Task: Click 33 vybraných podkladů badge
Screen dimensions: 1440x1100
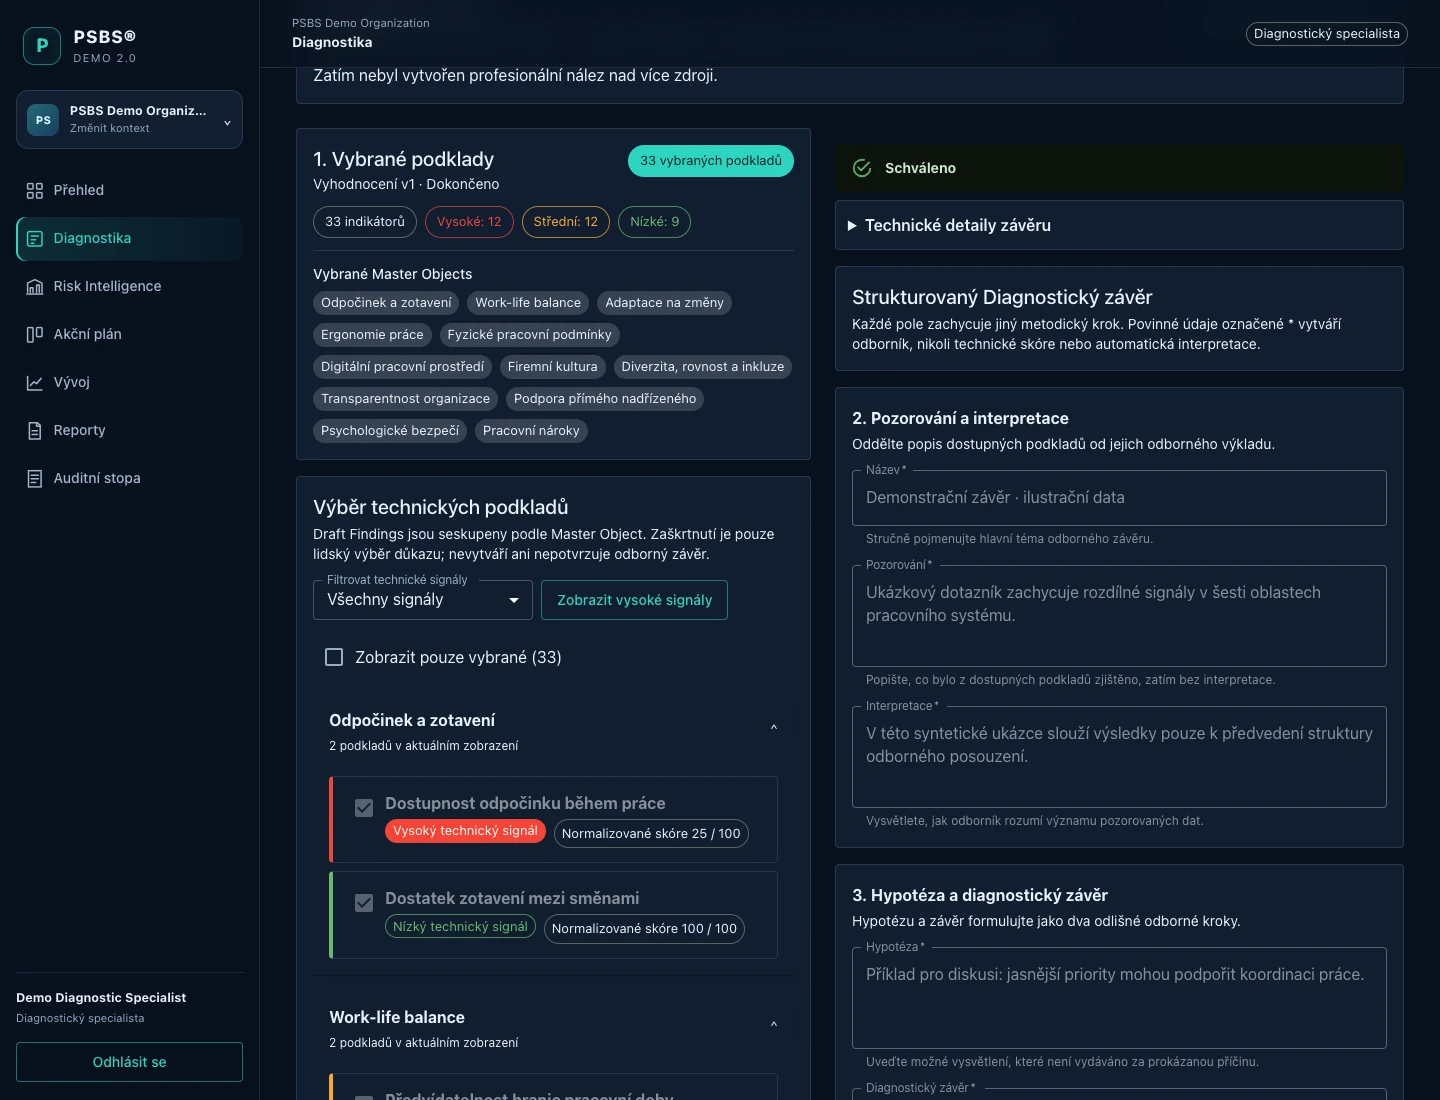Action: pyautogui.click(x=711, y=161)
